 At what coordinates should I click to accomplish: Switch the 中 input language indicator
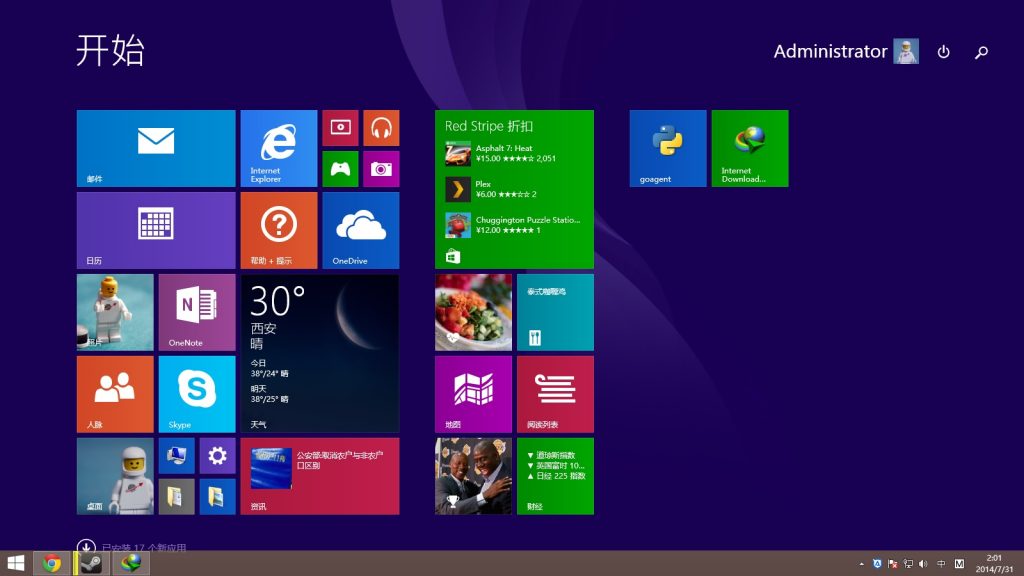pyautogui.click(x=941, y=564)
